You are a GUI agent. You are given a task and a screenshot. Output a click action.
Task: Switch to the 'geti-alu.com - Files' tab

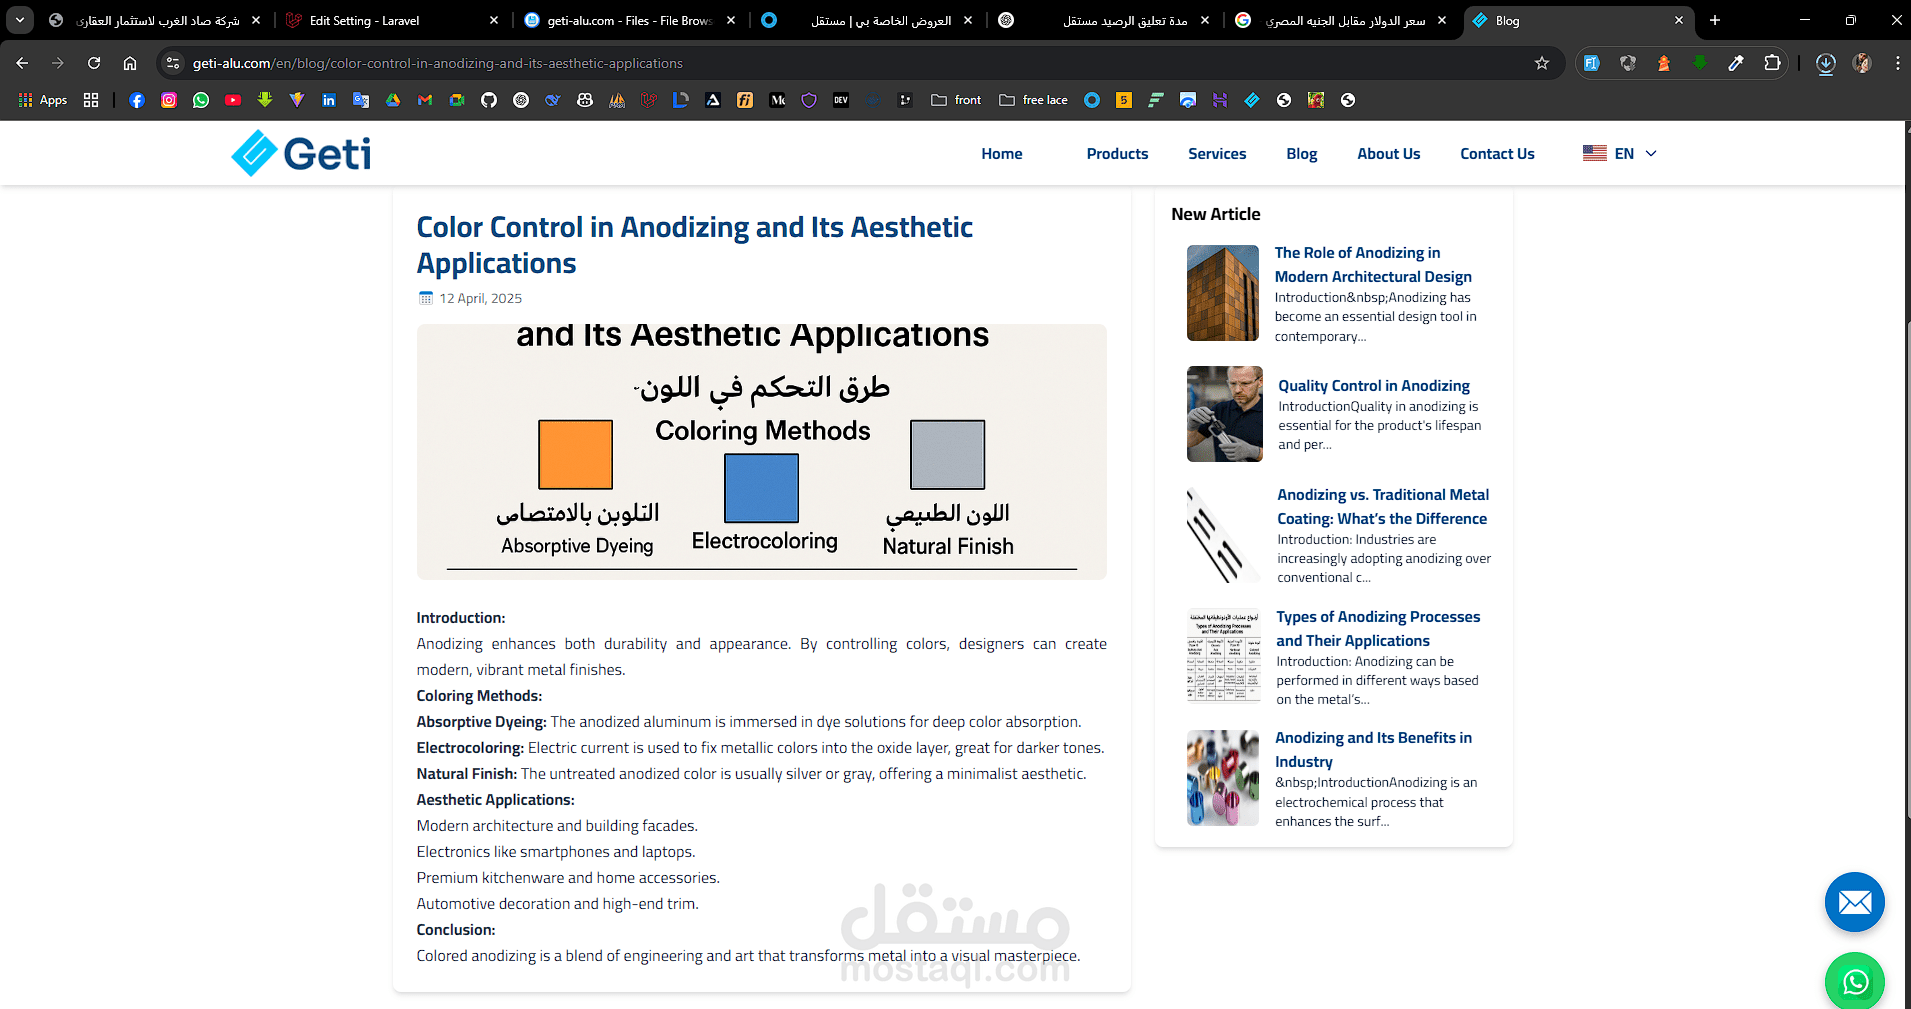630,20
